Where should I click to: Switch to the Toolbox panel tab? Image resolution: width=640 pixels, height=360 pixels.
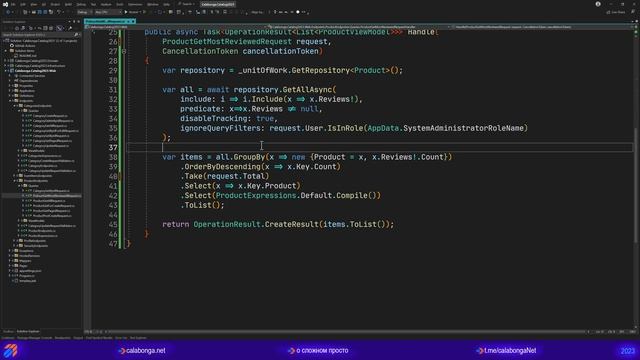tap(8, 332)
